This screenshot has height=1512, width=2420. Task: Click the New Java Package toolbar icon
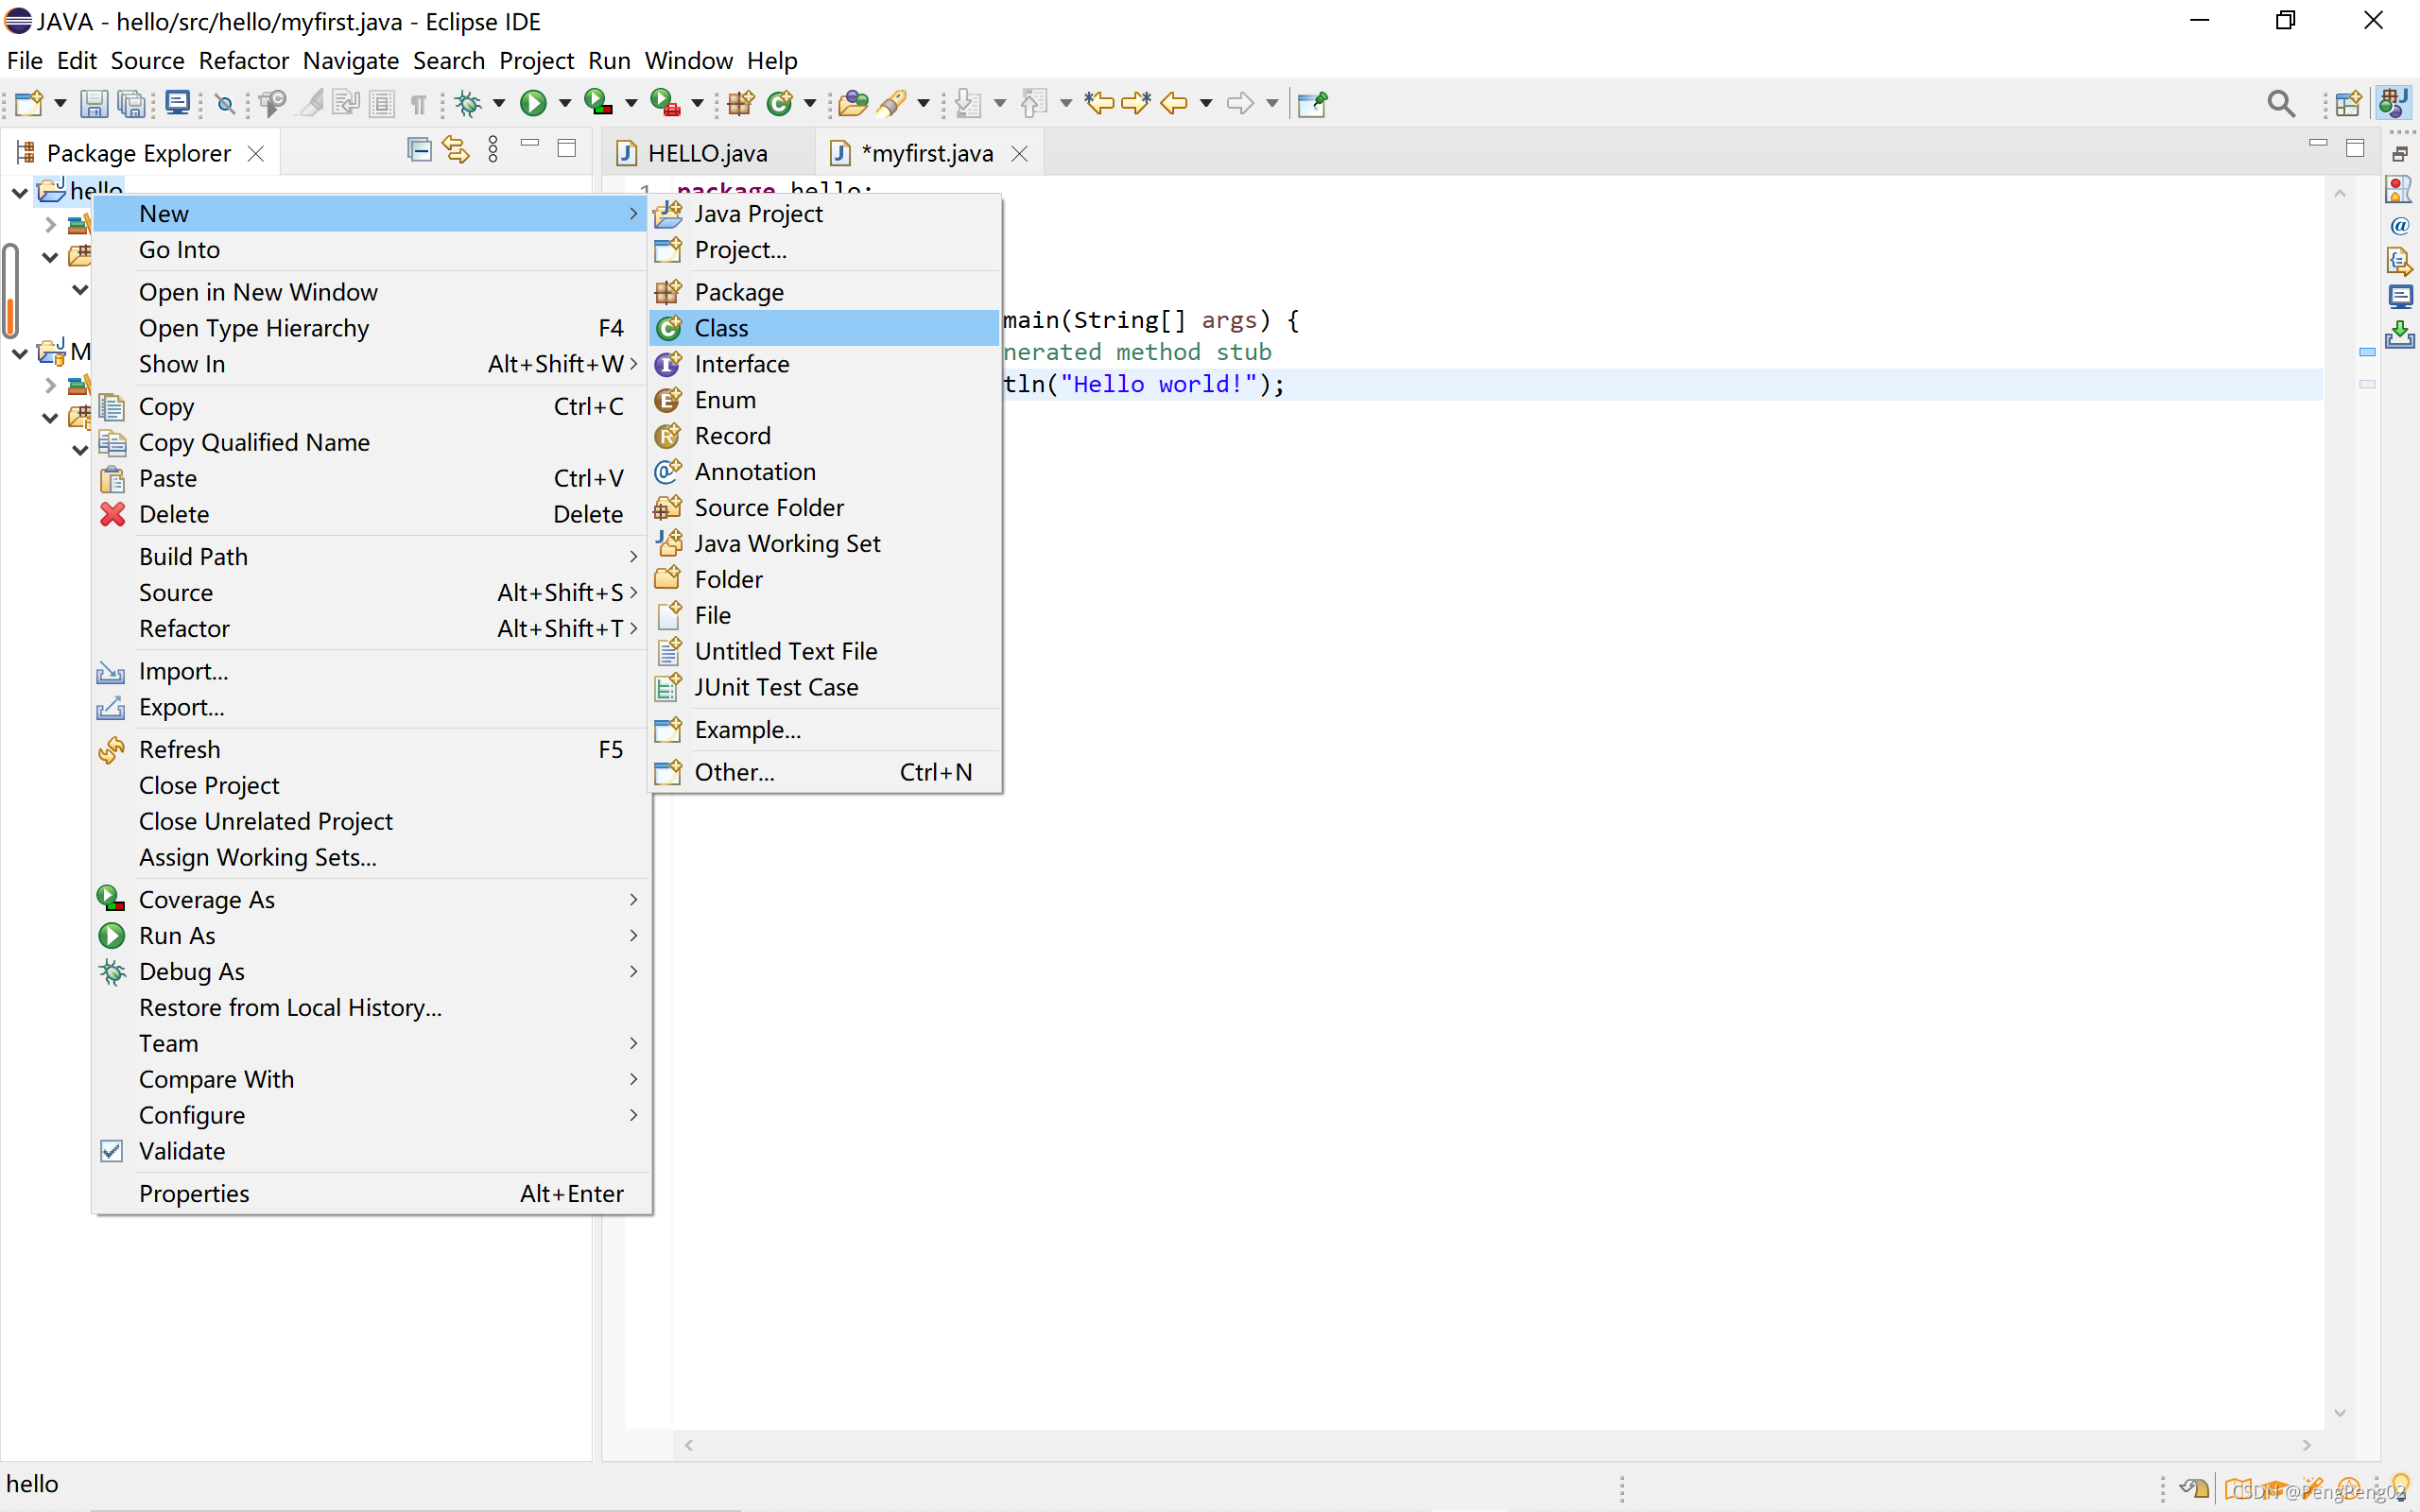(x=741, y=103)
